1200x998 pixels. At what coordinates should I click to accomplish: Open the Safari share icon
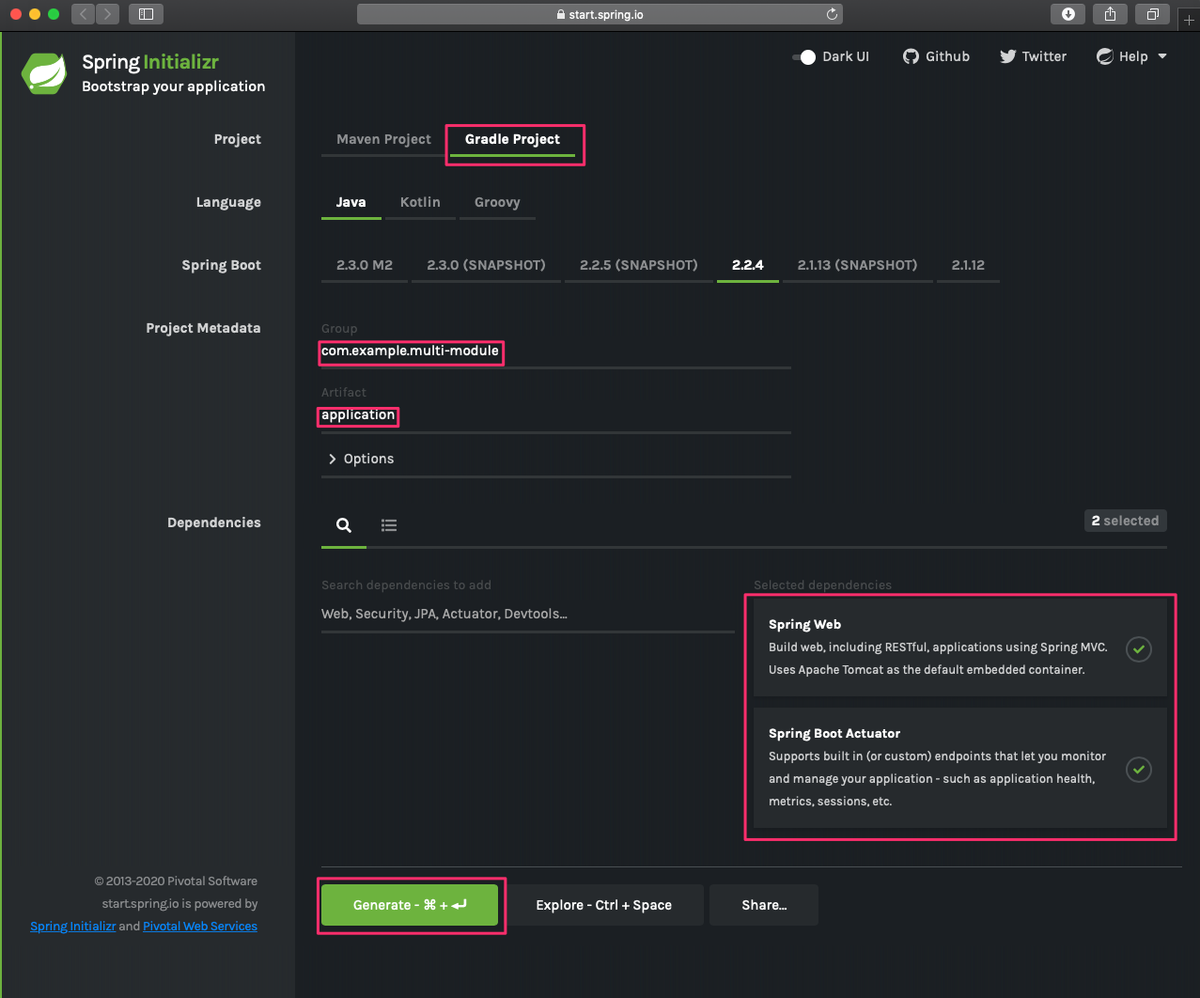coord(1110,14)
